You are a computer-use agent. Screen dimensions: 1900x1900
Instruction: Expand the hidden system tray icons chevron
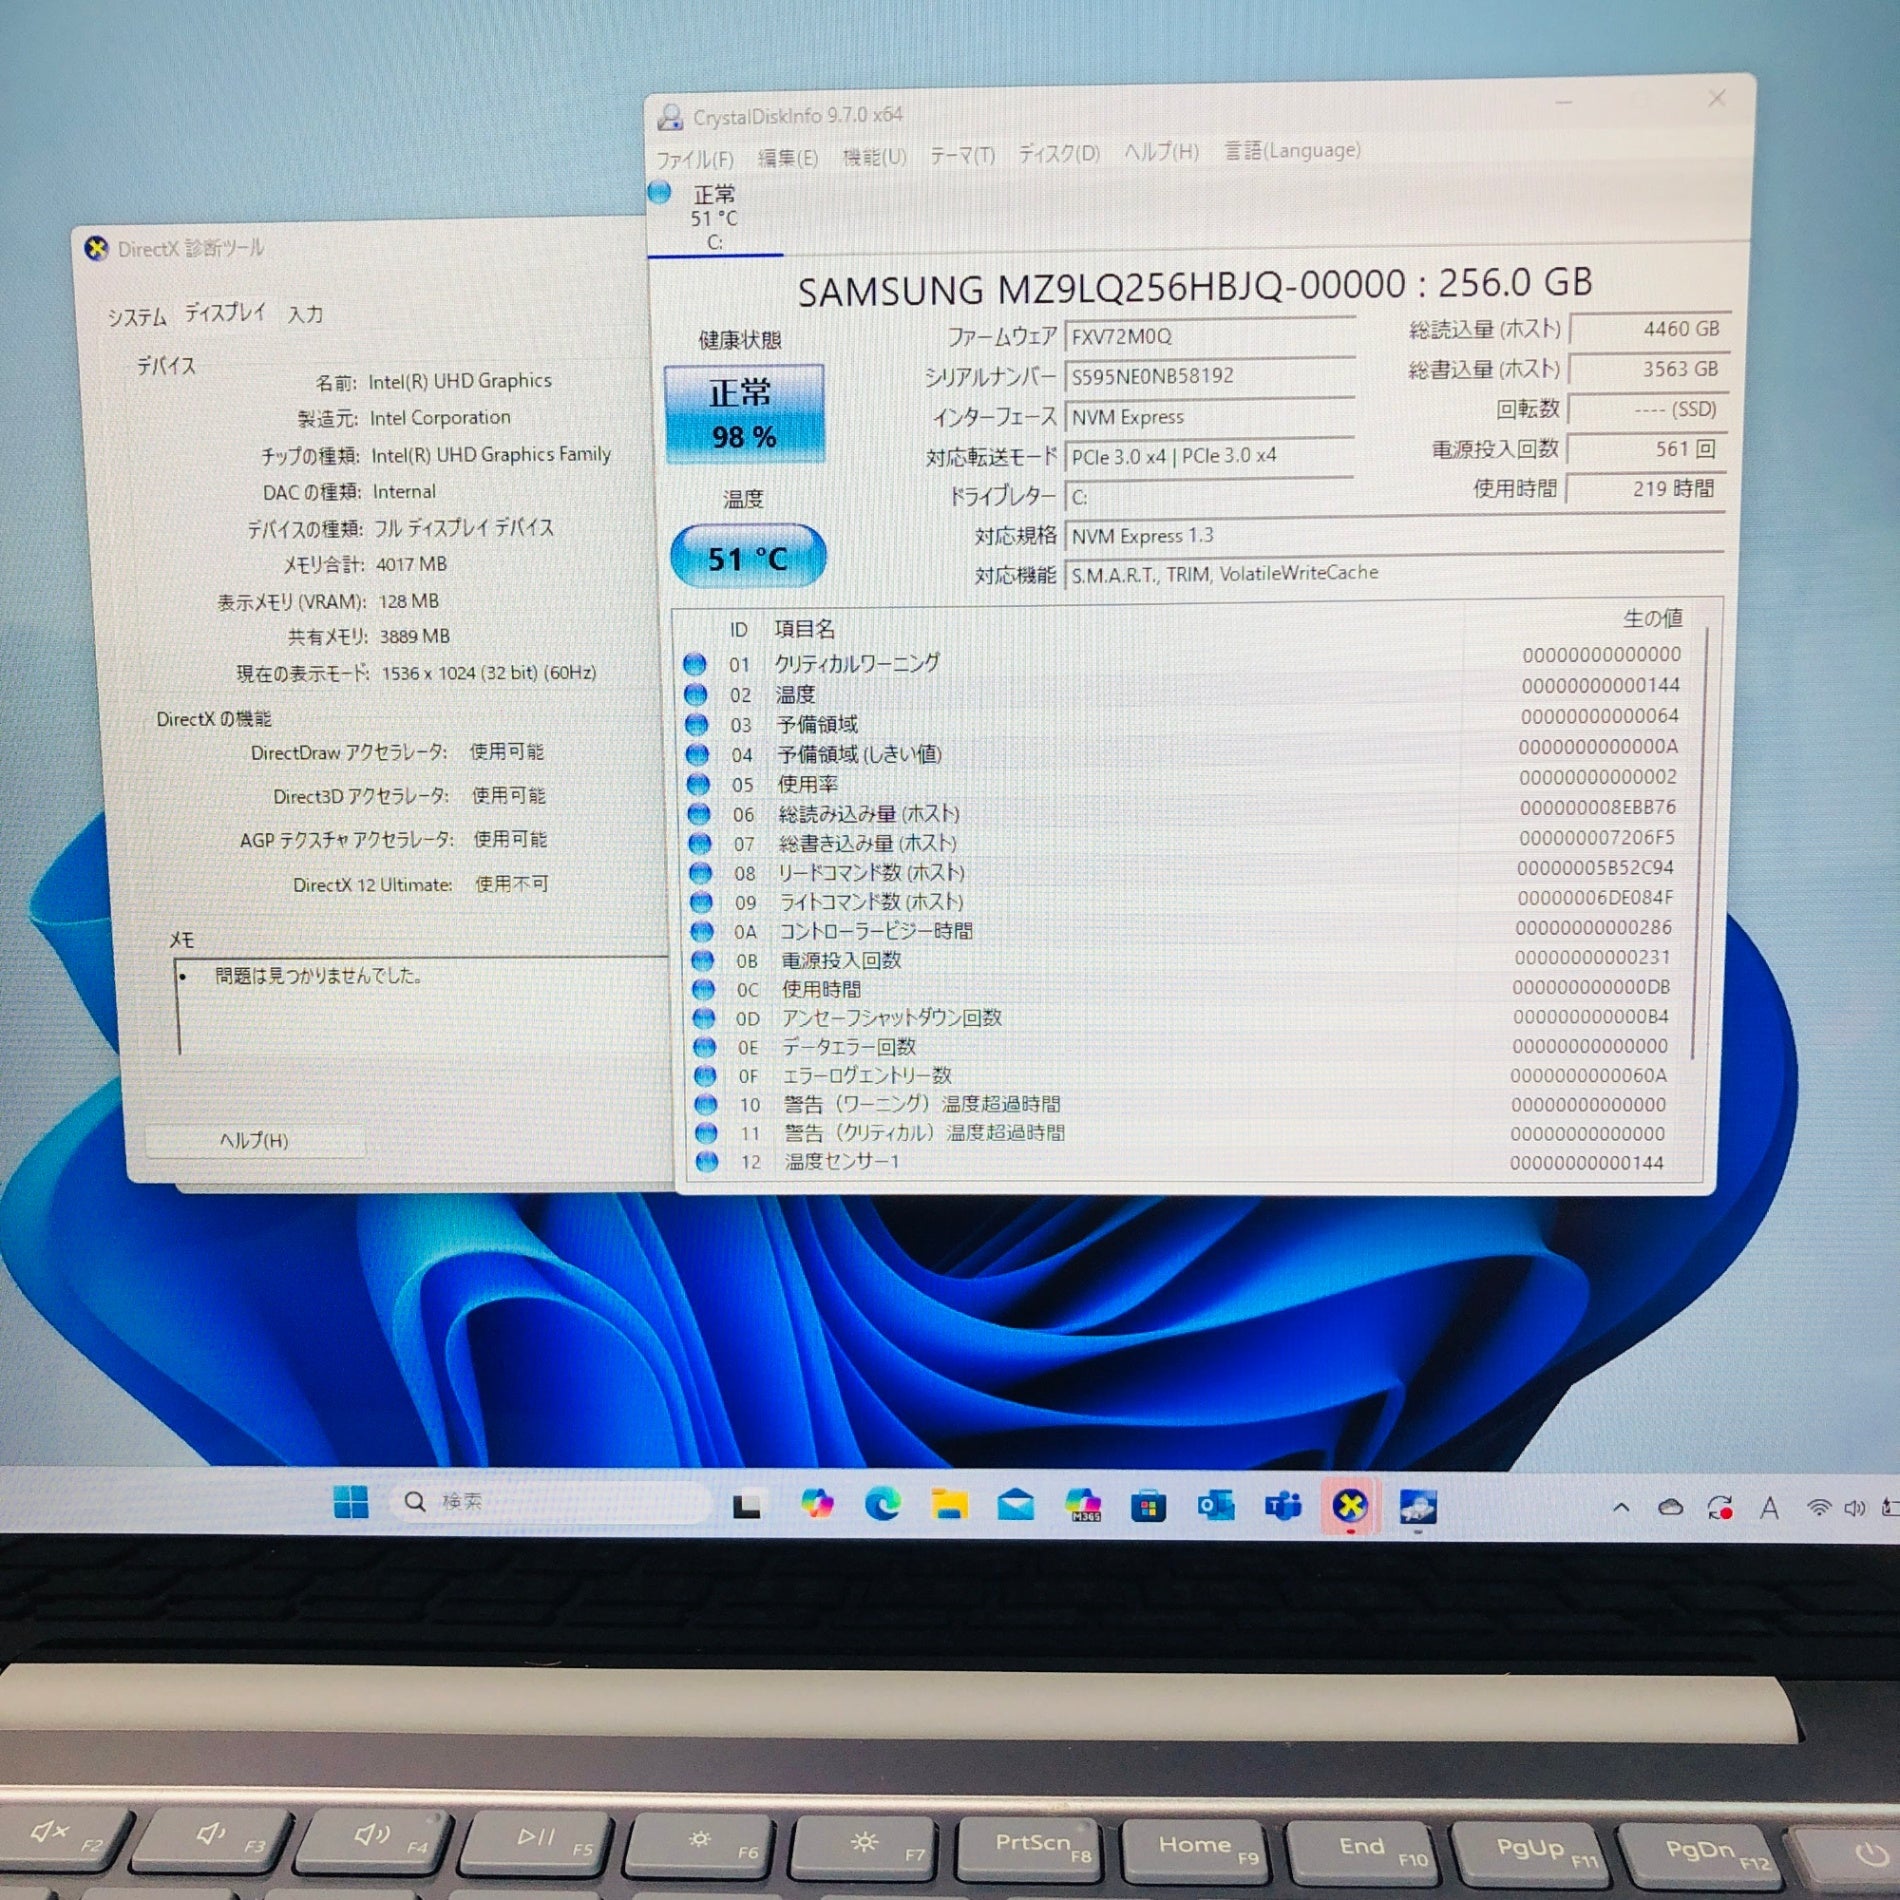coord(1621,1508)
